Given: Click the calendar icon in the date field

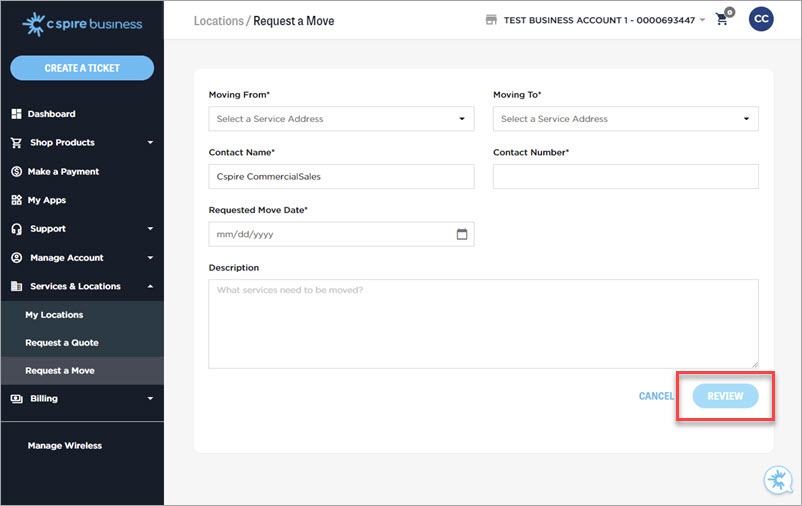Looking at the screenshot, I should (462, 234).
